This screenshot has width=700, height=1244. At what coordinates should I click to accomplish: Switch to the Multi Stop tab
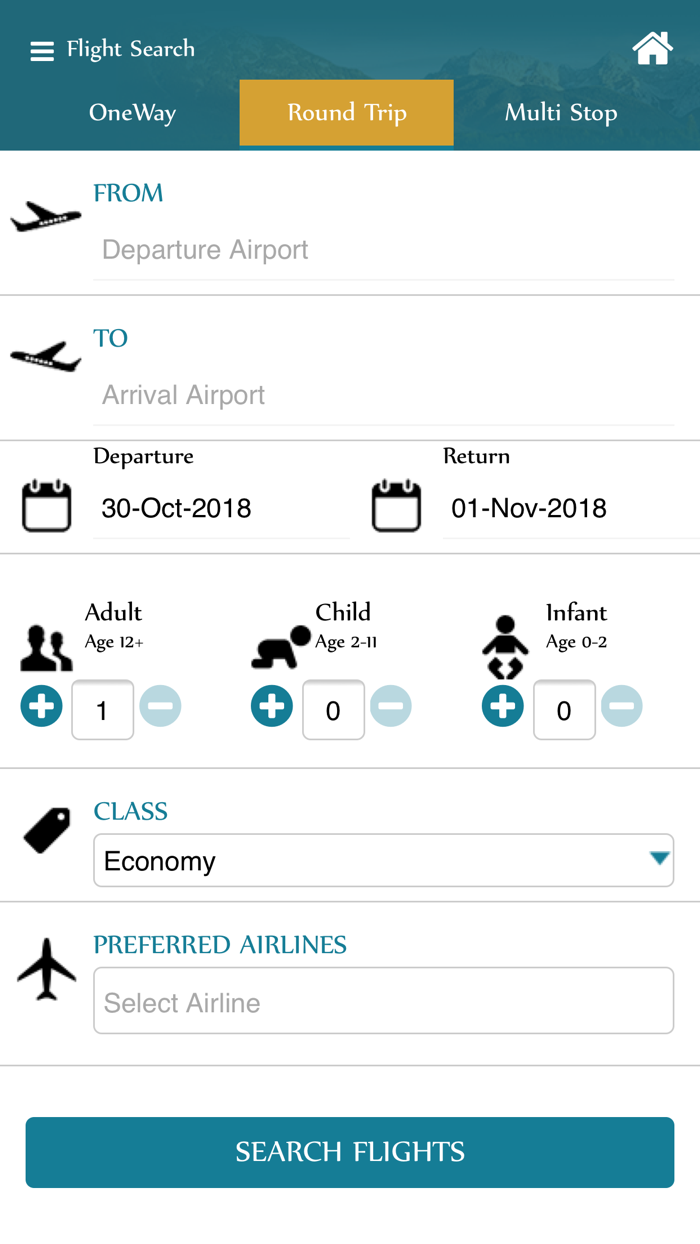pyautogui.click(x=560, y=113)
